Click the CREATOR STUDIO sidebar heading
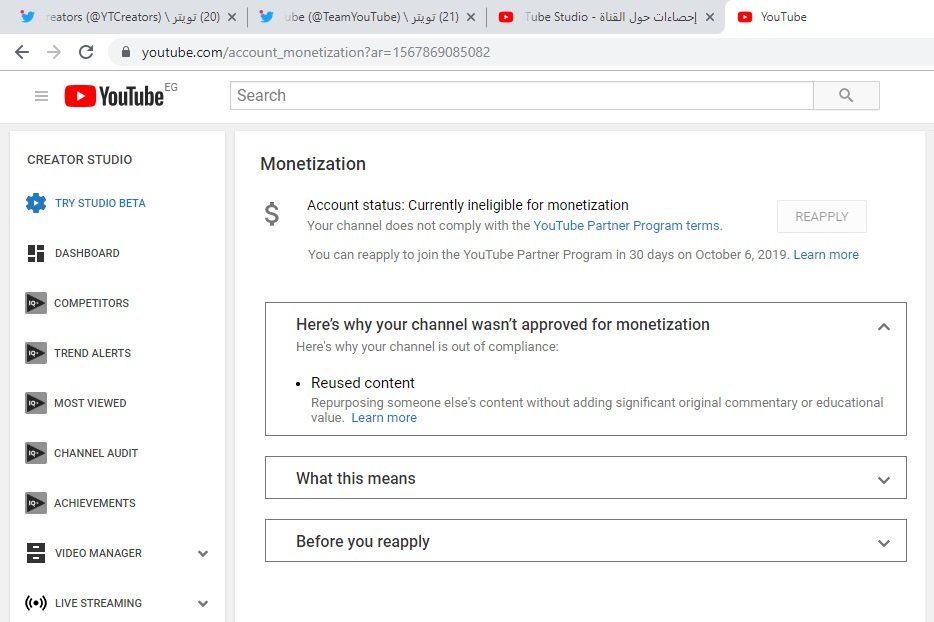934x622 pixels. coord(80,160)
